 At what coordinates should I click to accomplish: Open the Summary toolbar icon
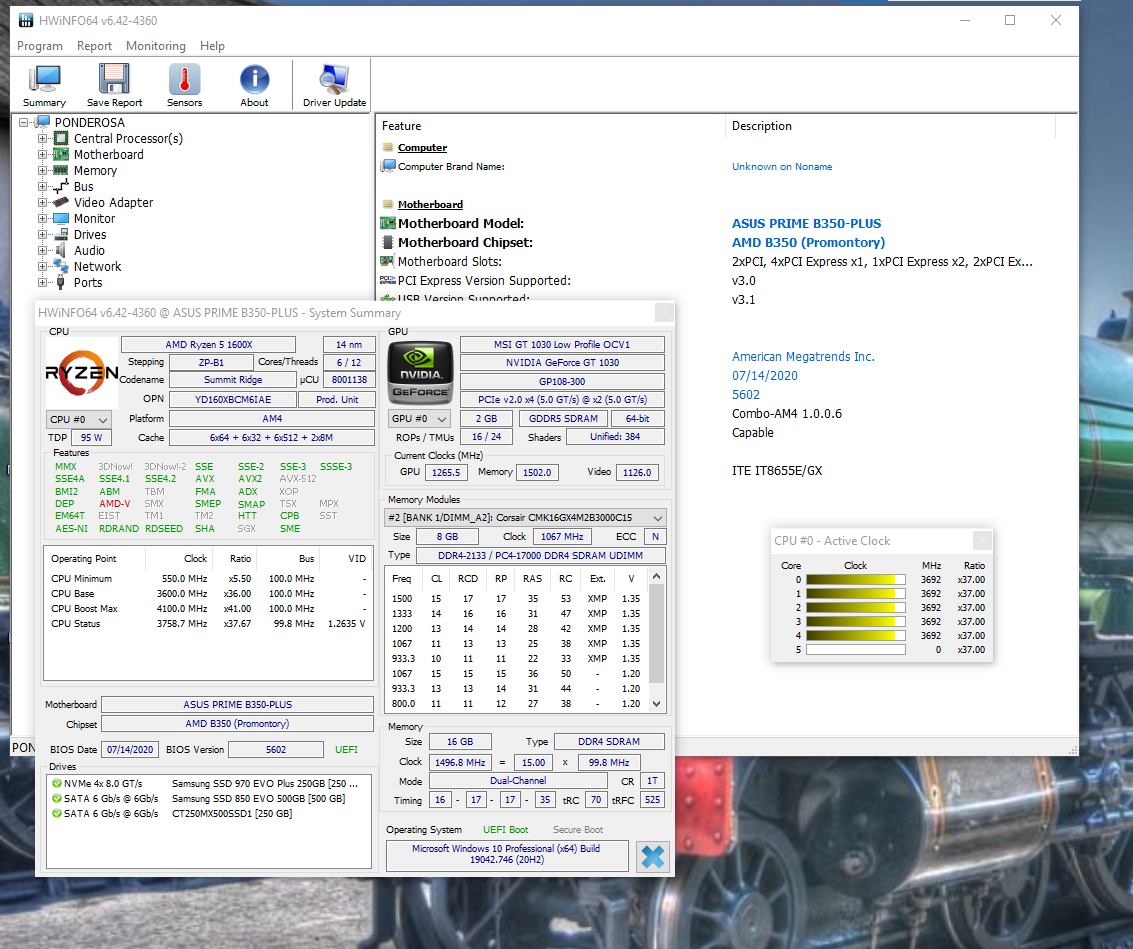44,79
